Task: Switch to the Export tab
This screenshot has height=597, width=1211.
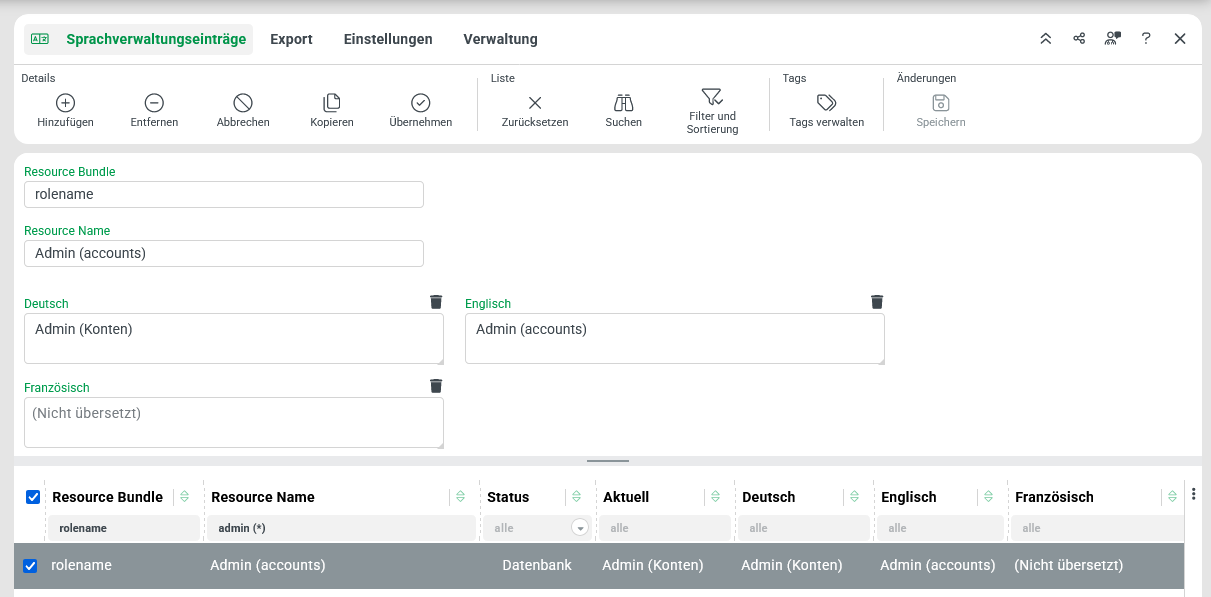Action: coord(291,39)
